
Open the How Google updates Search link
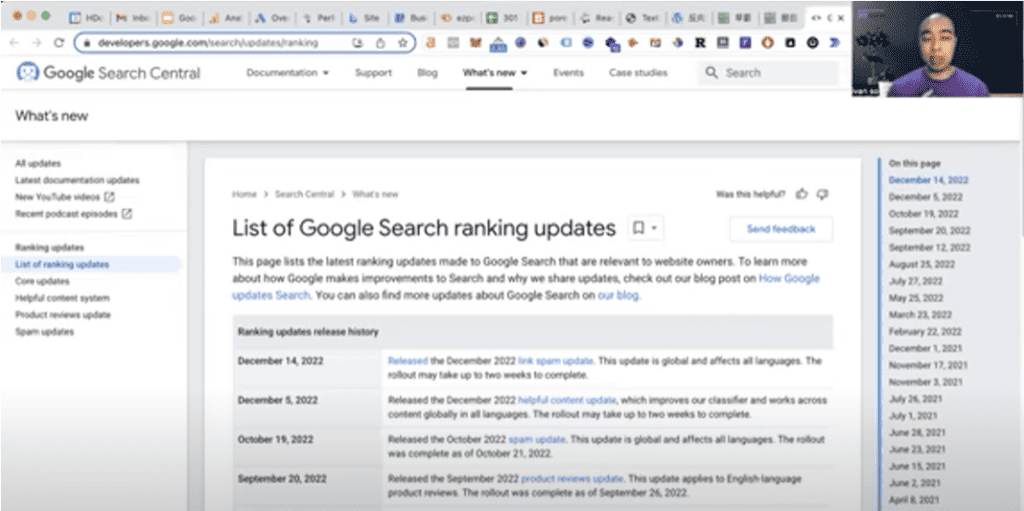789,278
